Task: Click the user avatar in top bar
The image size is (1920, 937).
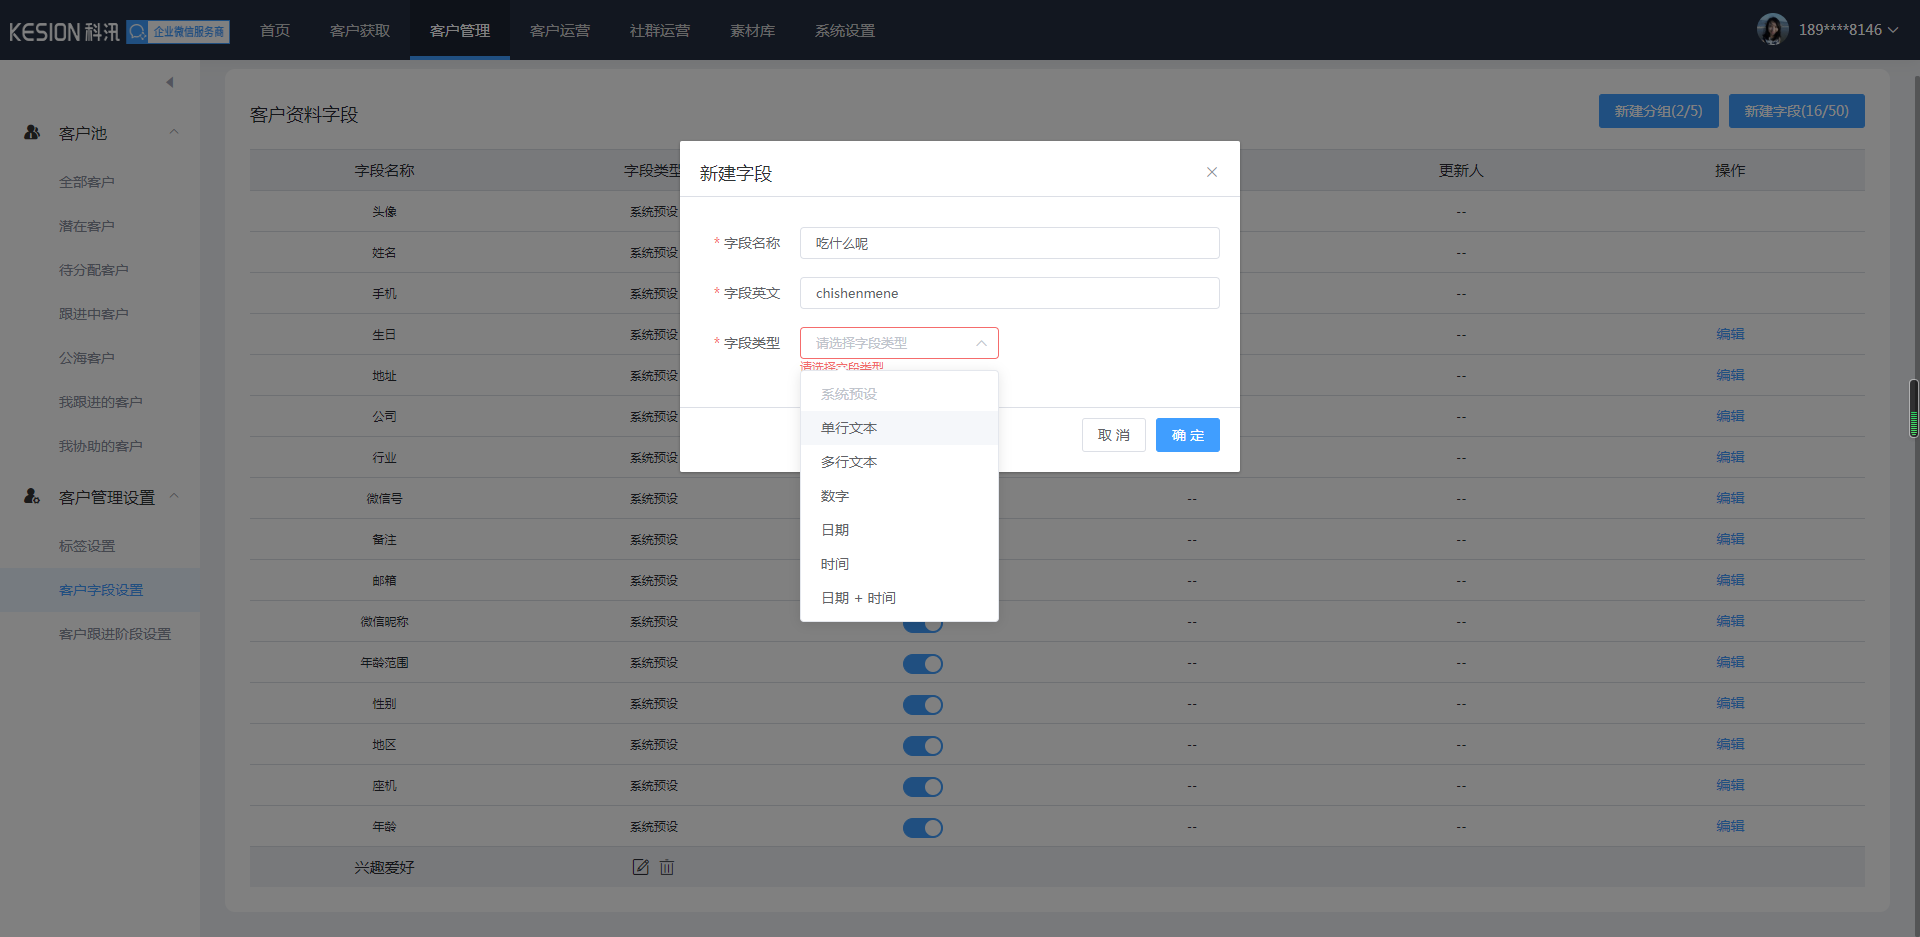Action: coord(1772,30)
